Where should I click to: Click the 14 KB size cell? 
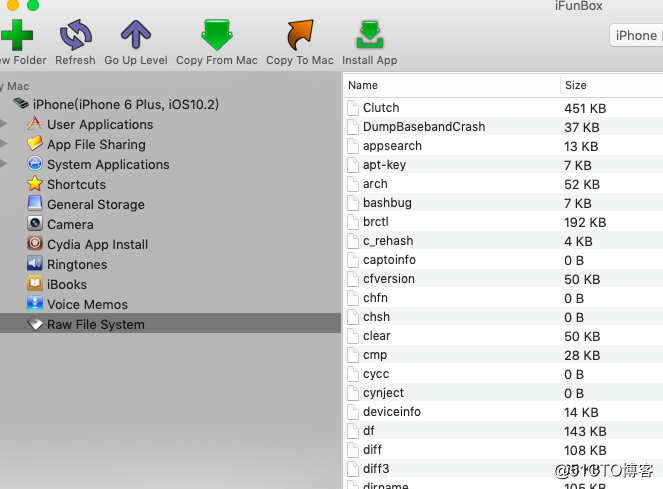tap(581, 412)
